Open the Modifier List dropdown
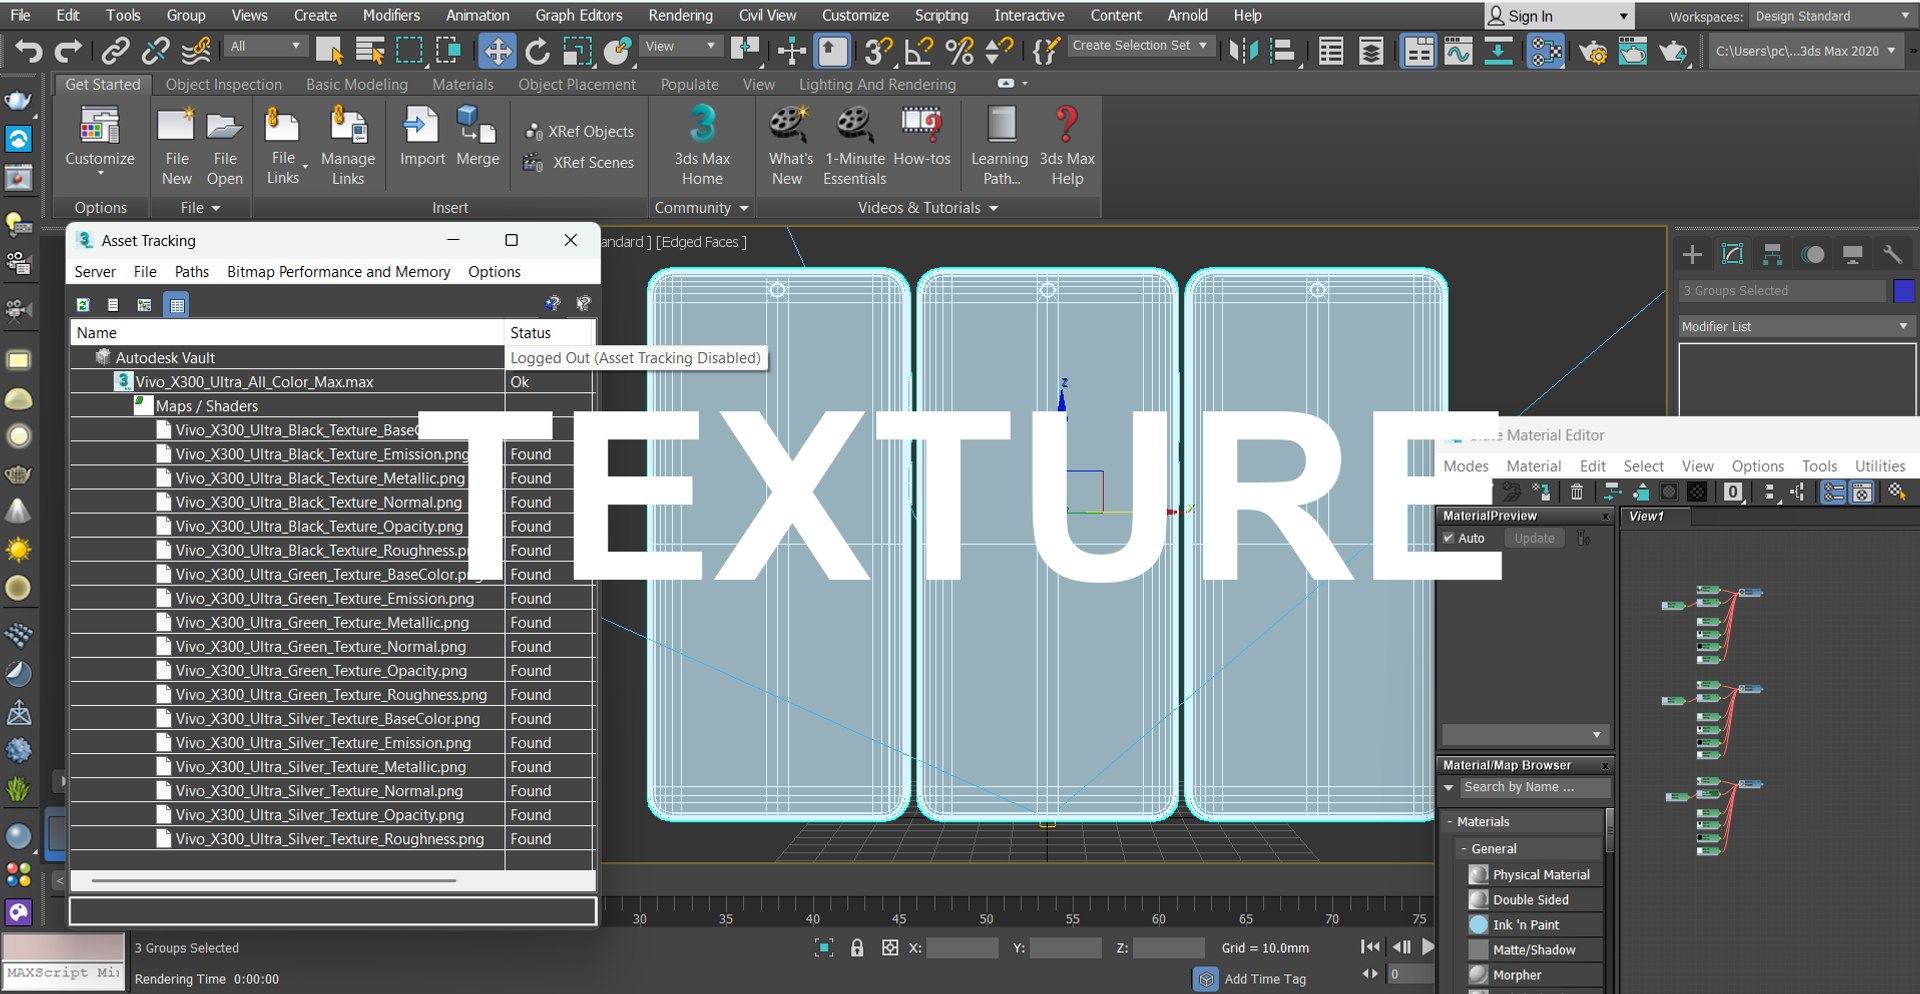Viewport: 1920px width, 994px height. (x=1796, y=327)
